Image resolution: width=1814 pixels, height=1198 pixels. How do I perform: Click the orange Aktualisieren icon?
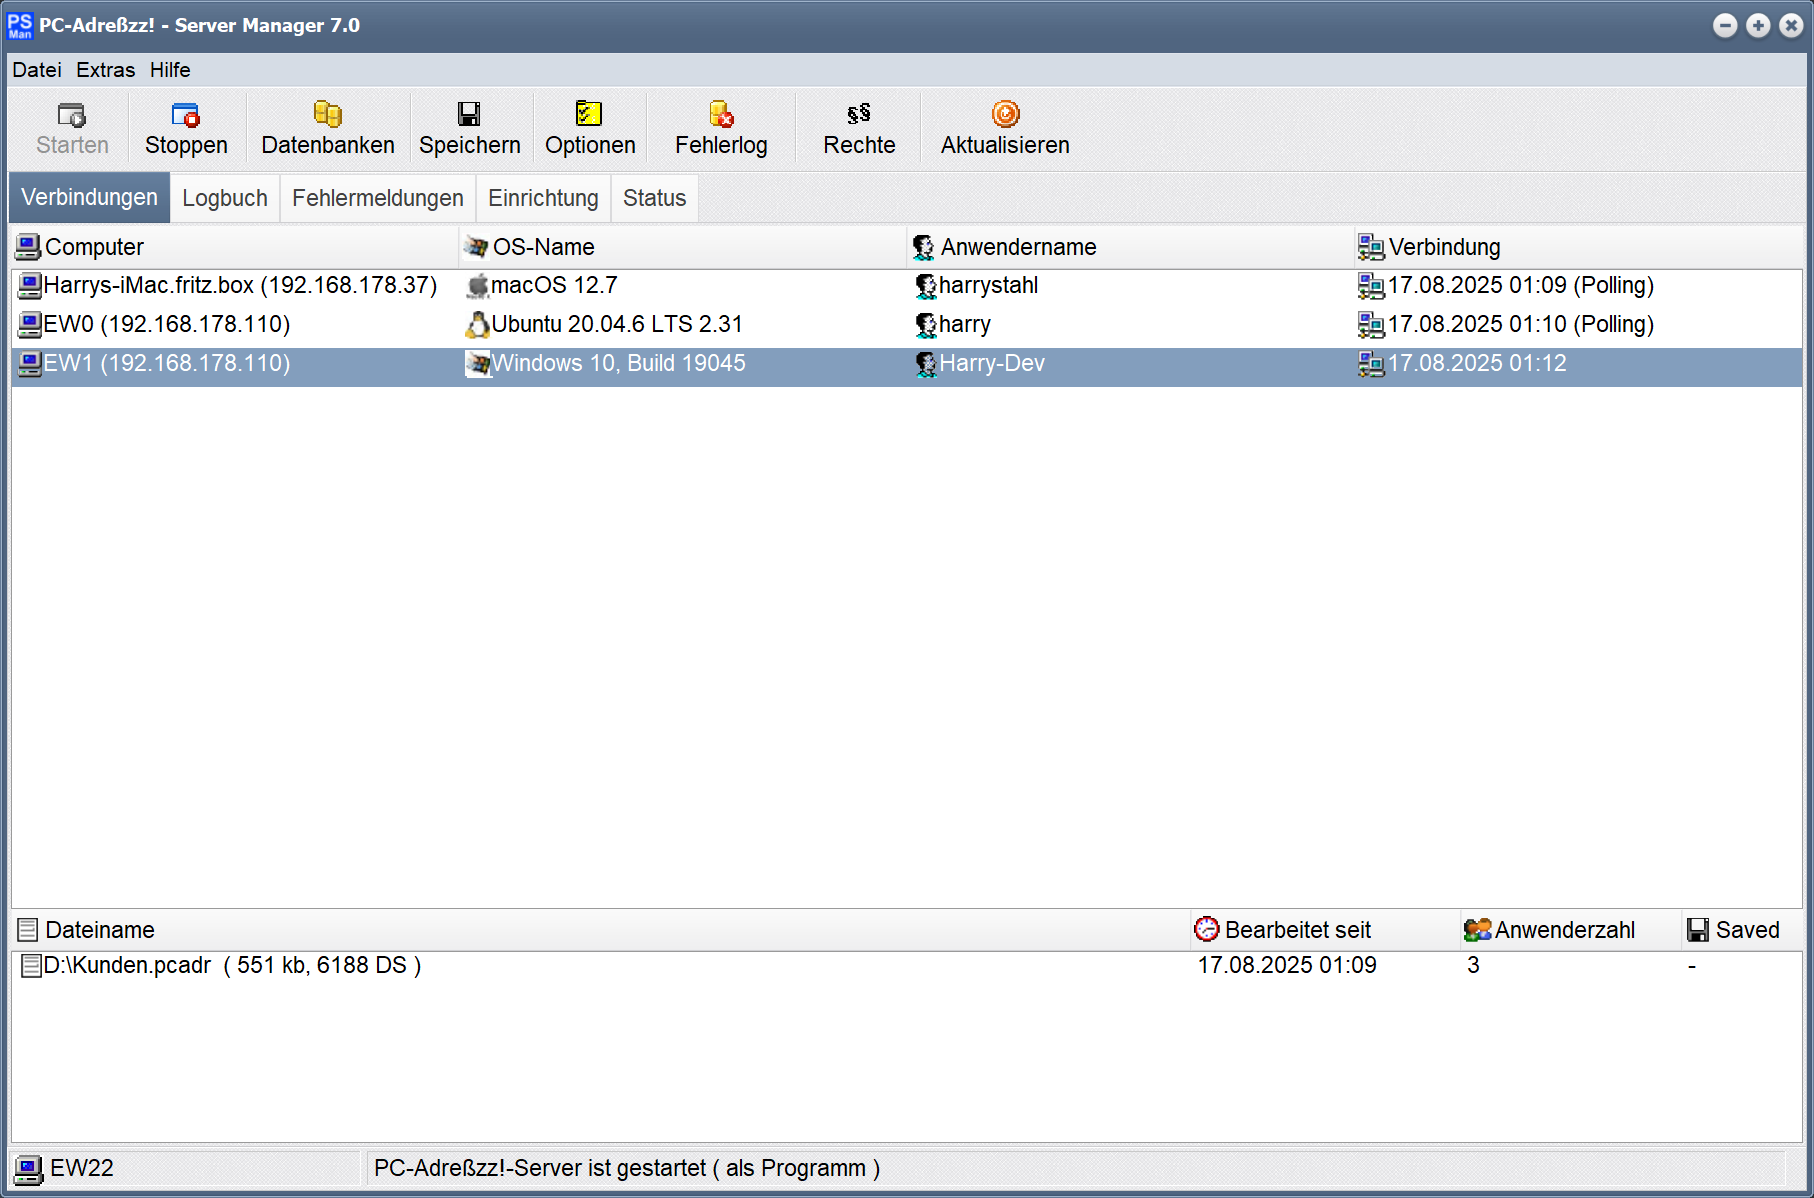point(1005,113)
